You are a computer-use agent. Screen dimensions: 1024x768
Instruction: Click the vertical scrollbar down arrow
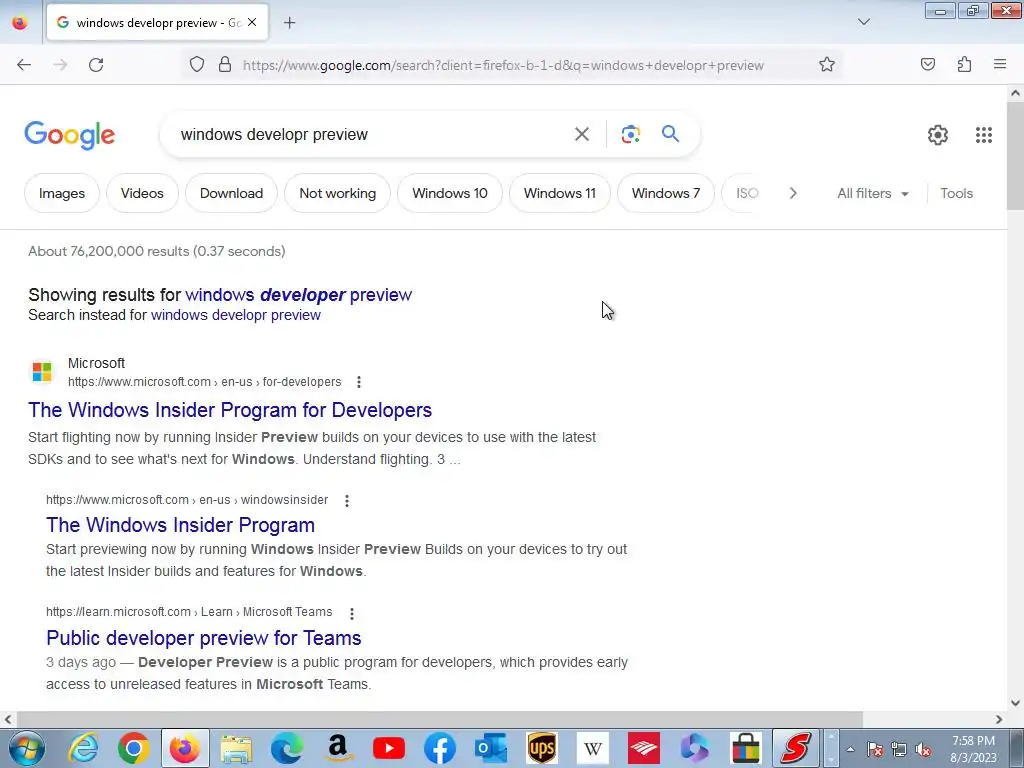tap(1015, 703)
